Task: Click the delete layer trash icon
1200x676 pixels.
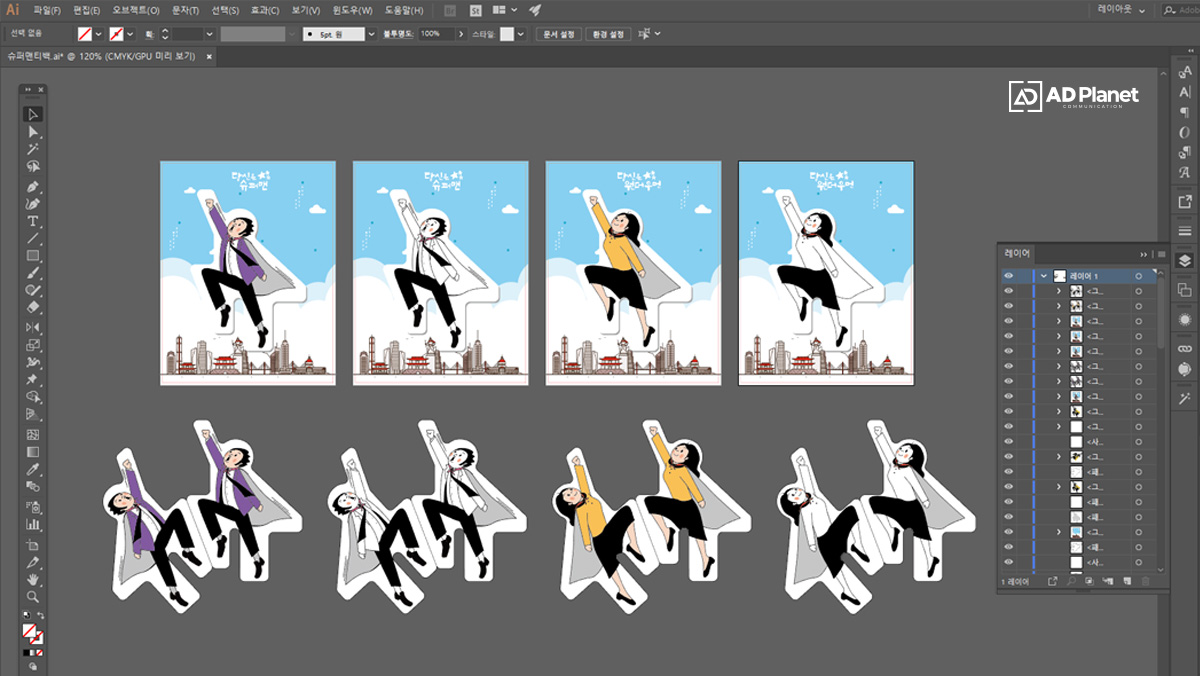Action: point(1146,581)
